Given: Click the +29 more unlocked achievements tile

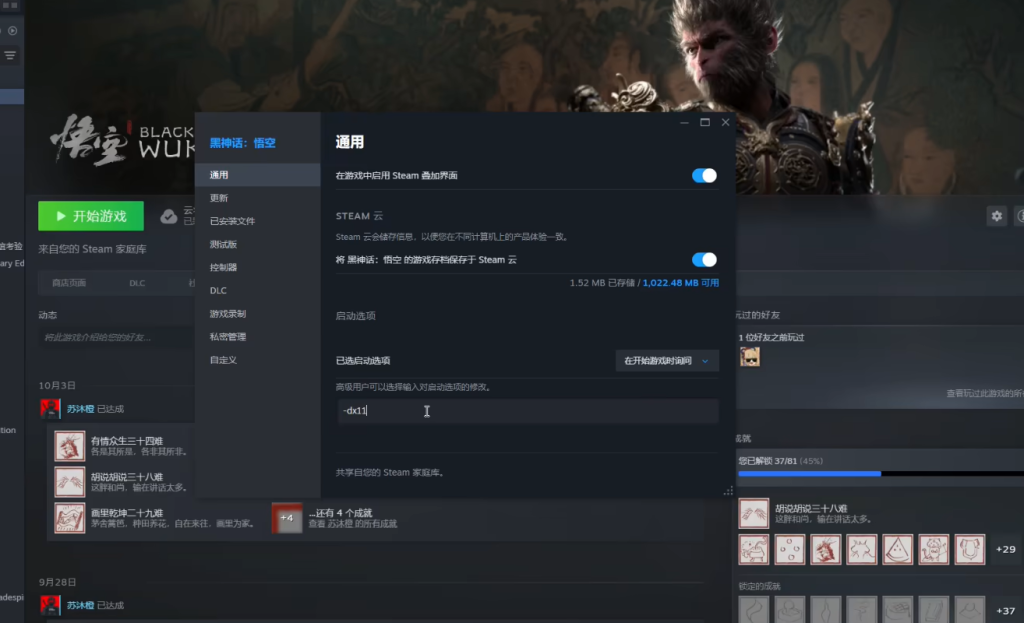Looking at the screenshot, I should tap(1005, 549).
